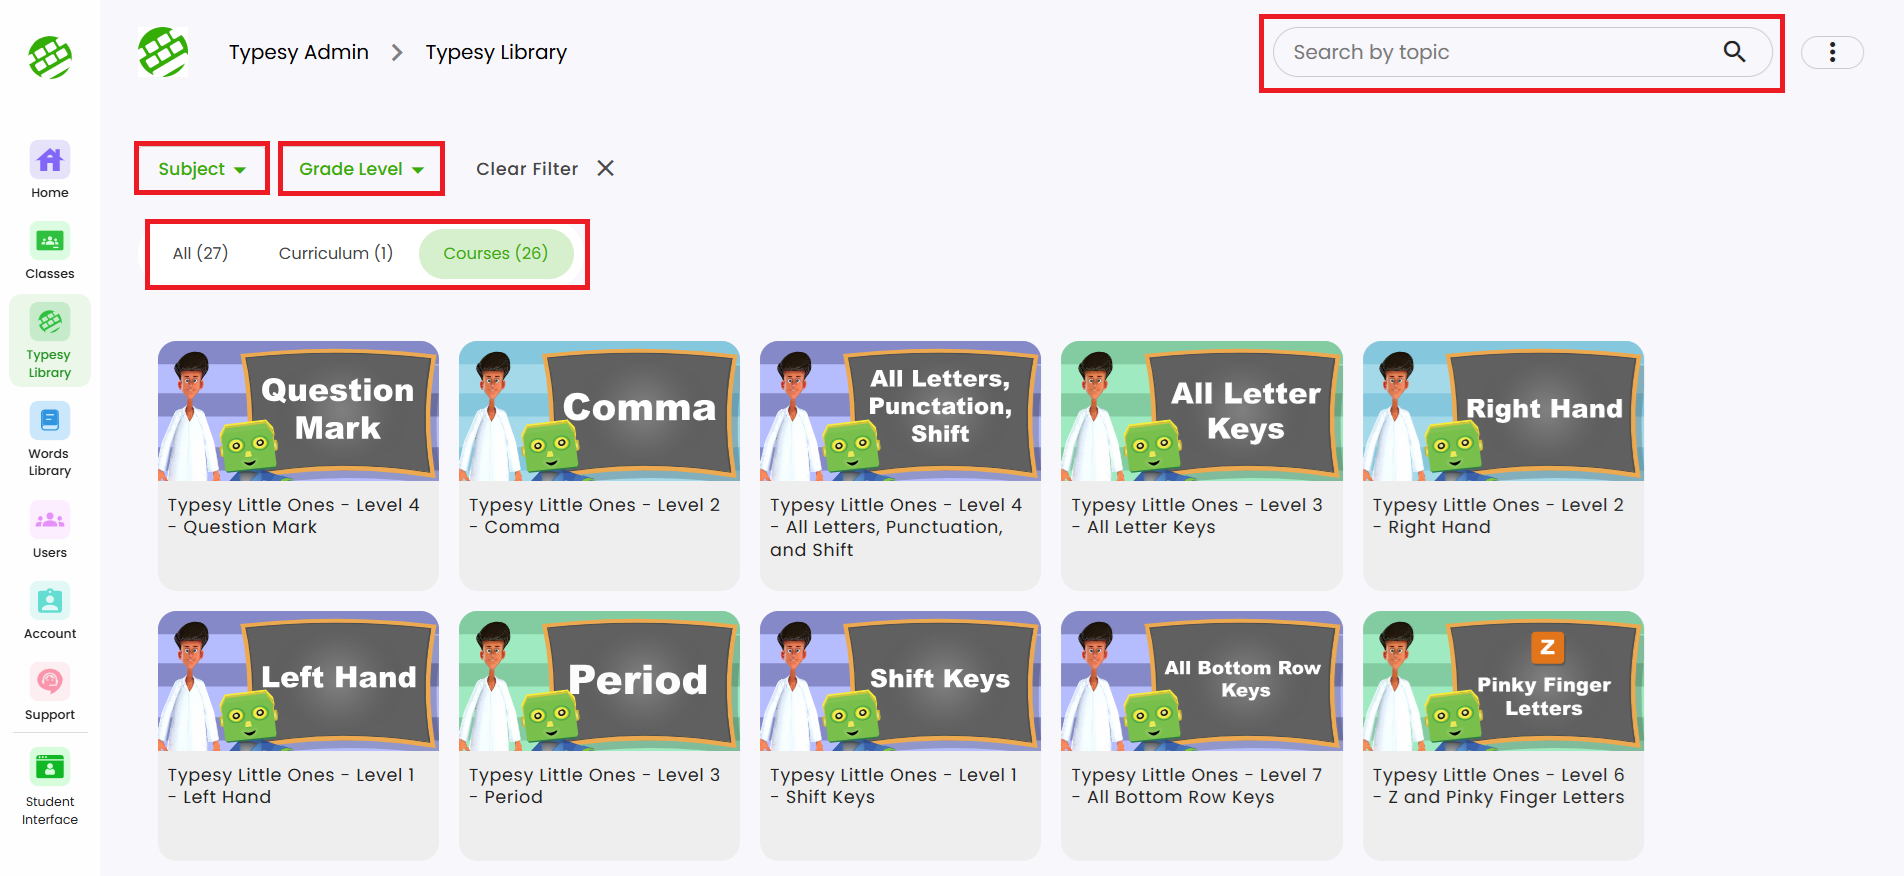Open the three-dot more options menu

[1832, 52]
